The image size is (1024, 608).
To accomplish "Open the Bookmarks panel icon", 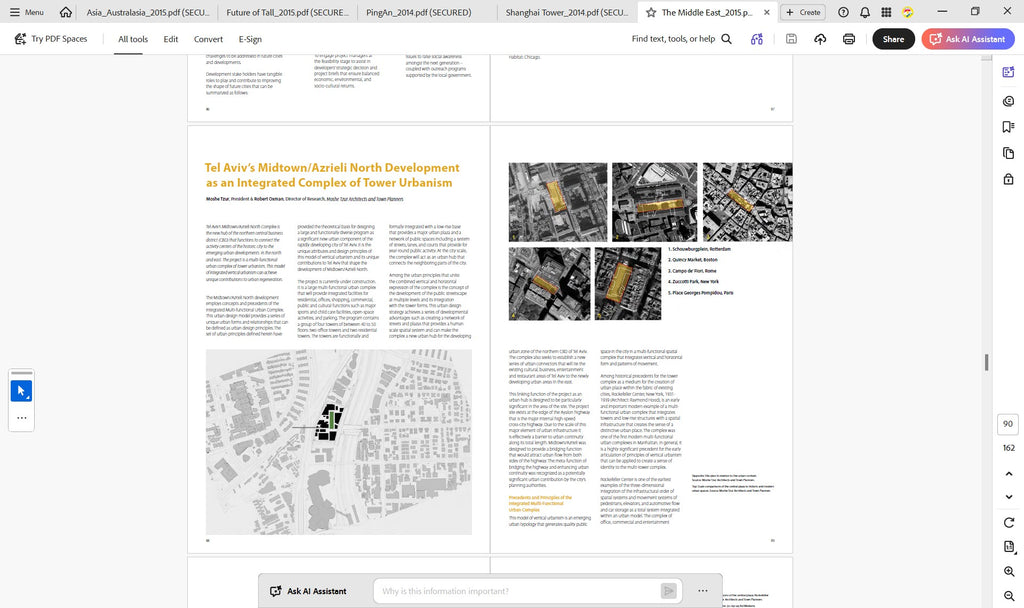I will point(1008,127).
